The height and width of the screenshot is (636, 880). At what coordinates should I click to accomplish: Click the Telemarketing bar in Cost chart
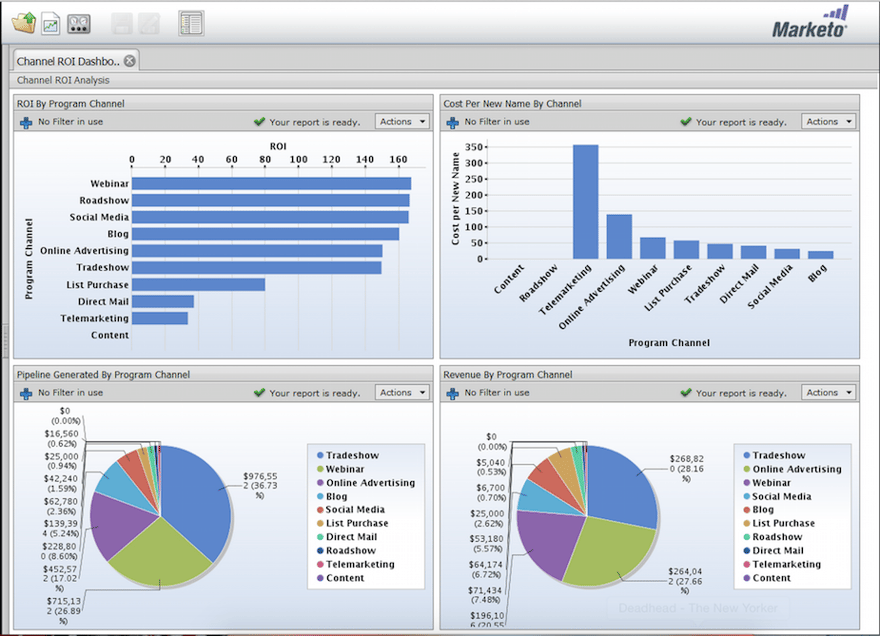coord(585,202)
